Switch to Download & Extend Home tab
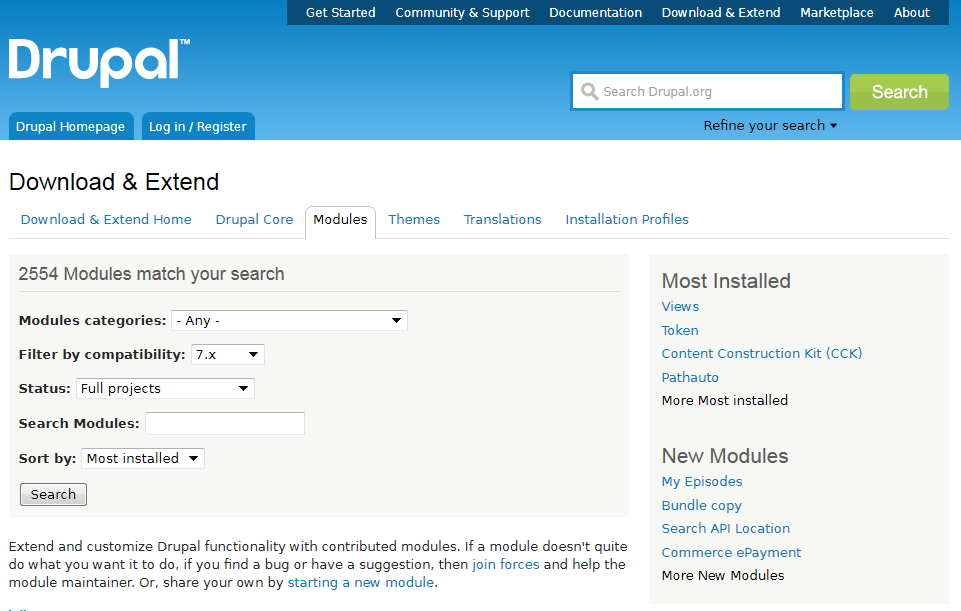This screenshot has width=961, height=611. (x=106, y=219)
